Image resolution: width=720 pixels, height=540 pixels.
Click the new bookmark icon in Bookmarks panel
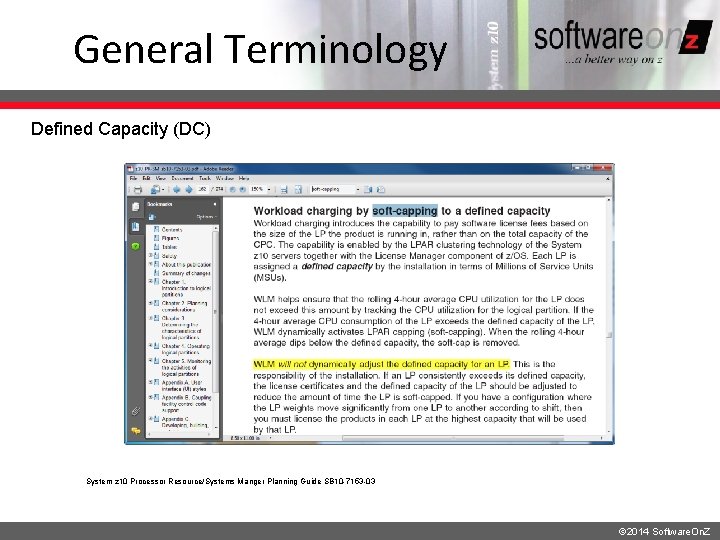[x=152, y=217]
